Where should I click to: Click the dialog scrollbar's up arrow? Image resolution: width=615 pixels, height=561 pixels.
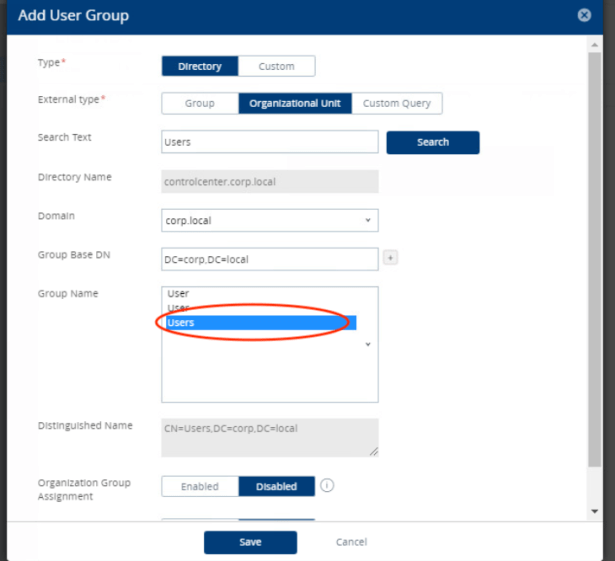(595, 45)
